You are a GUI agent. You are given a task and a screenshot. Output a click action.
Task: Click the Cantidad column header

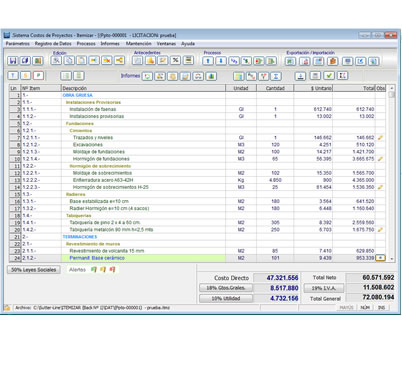275,88
